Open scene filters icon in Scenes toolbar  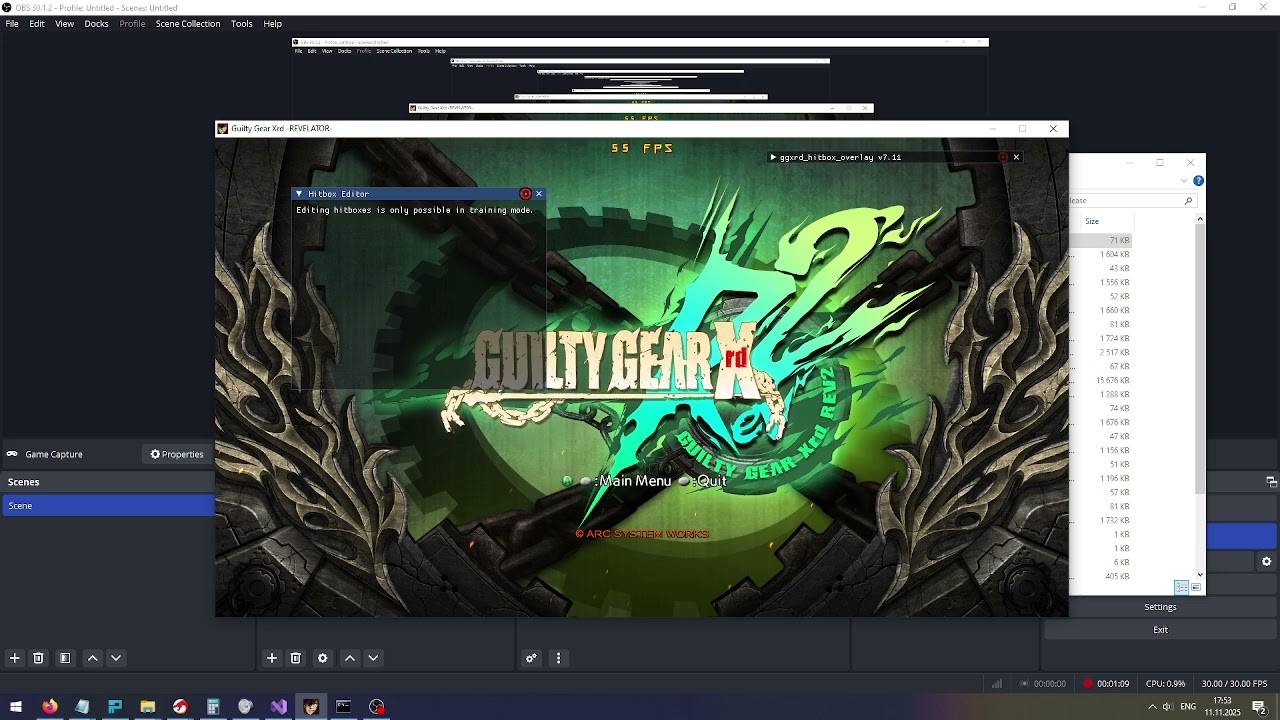coord(65,658)
